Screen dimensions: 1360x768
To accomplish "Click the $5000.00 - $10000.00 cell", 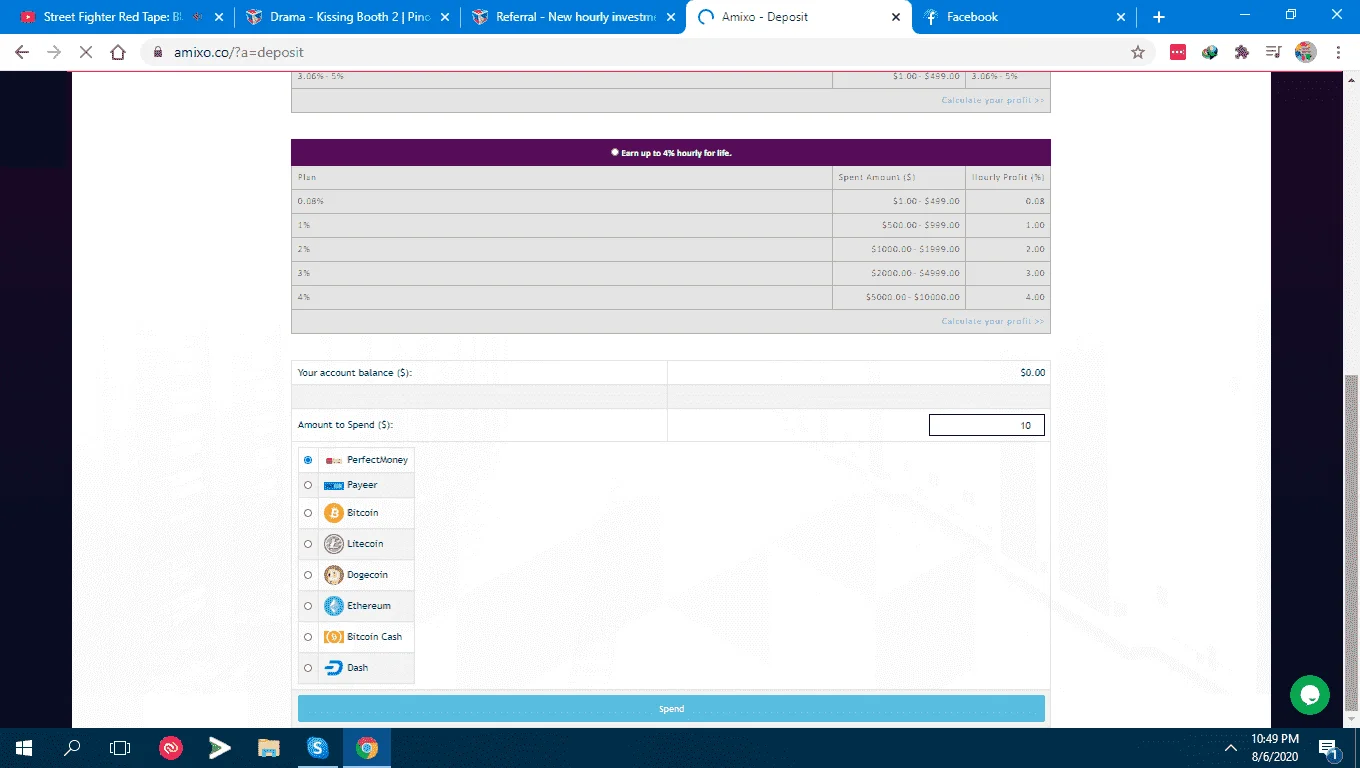I will [x=899, y=297].
